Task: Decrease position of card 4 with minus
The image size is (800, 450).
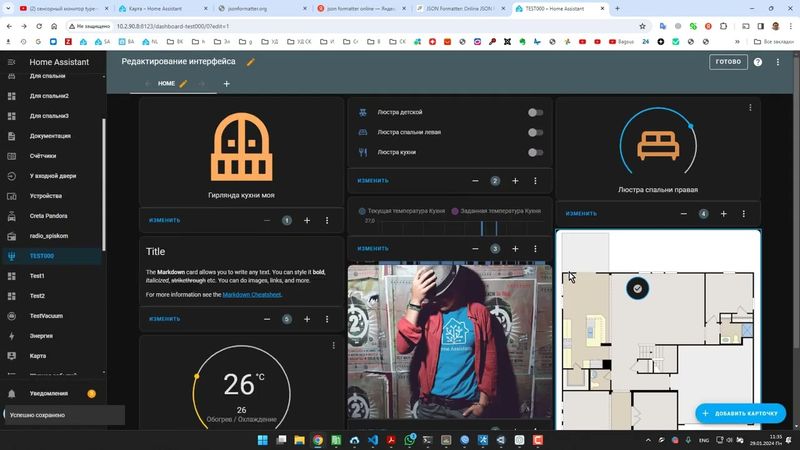Action: 684,214
